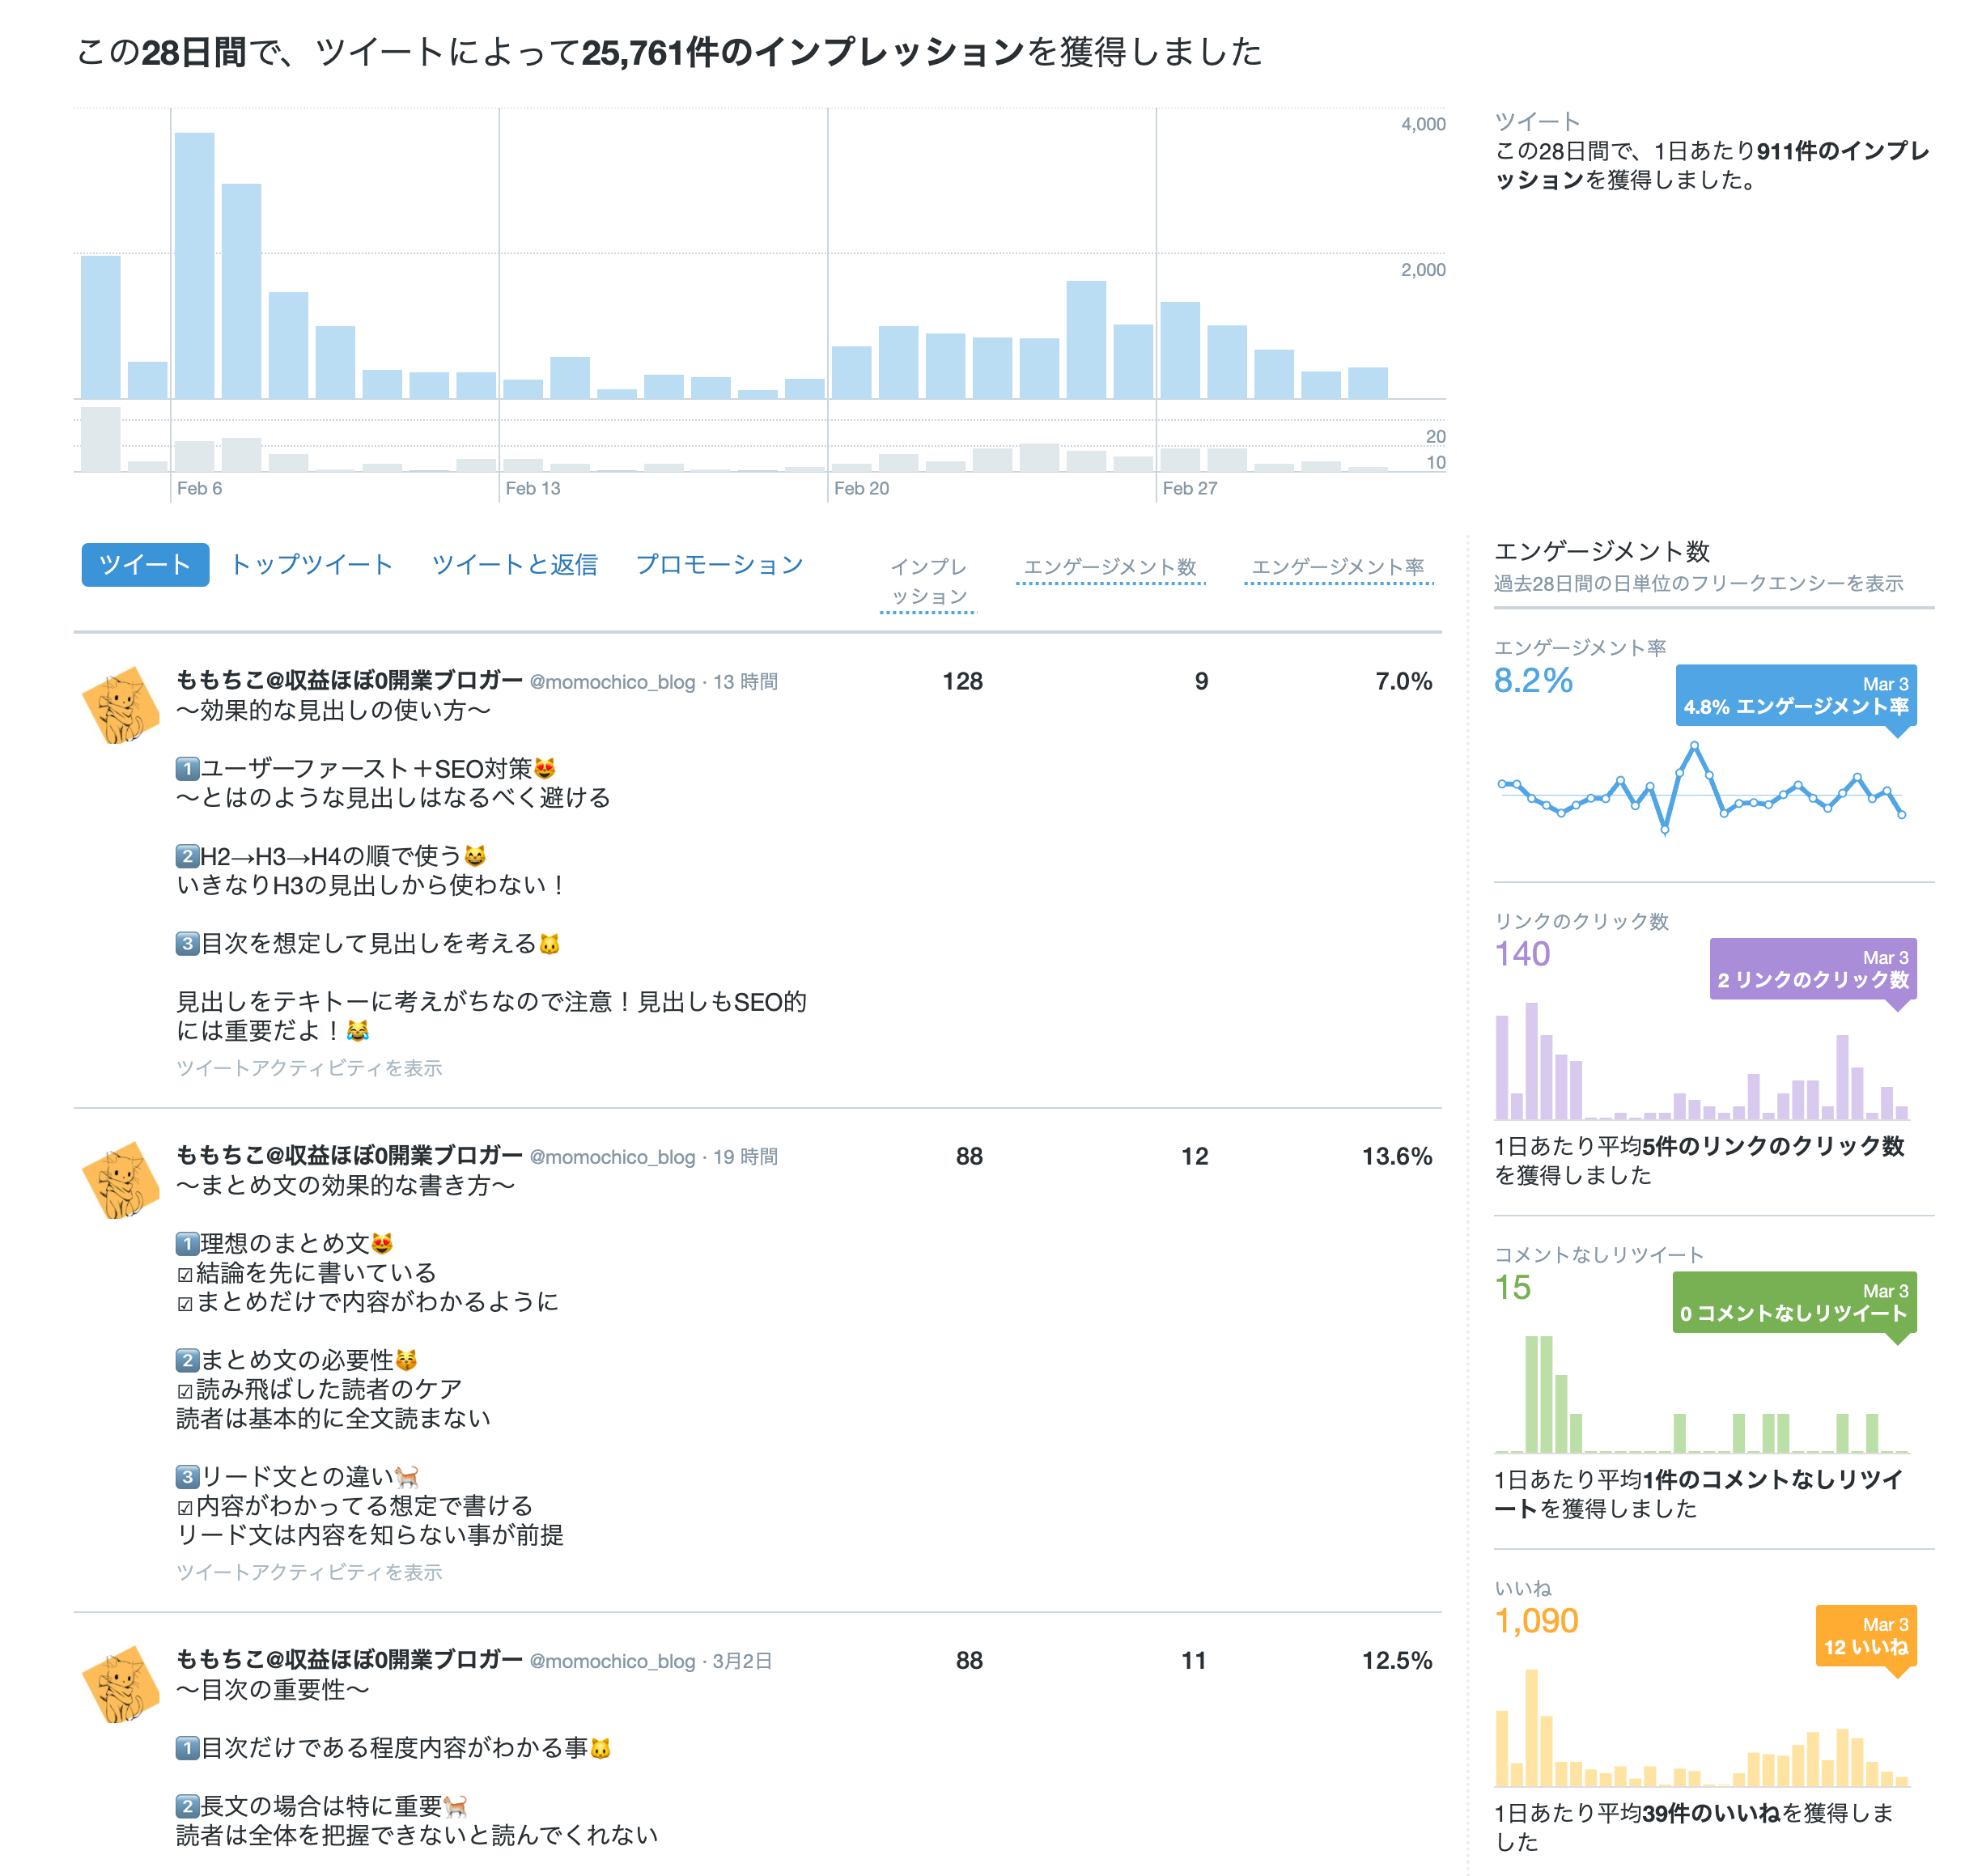Click the 過去28日間の日単位のフリークエンシーを表示 text
Viewport: 1965px width, 1876px height.
[1698, 583]
